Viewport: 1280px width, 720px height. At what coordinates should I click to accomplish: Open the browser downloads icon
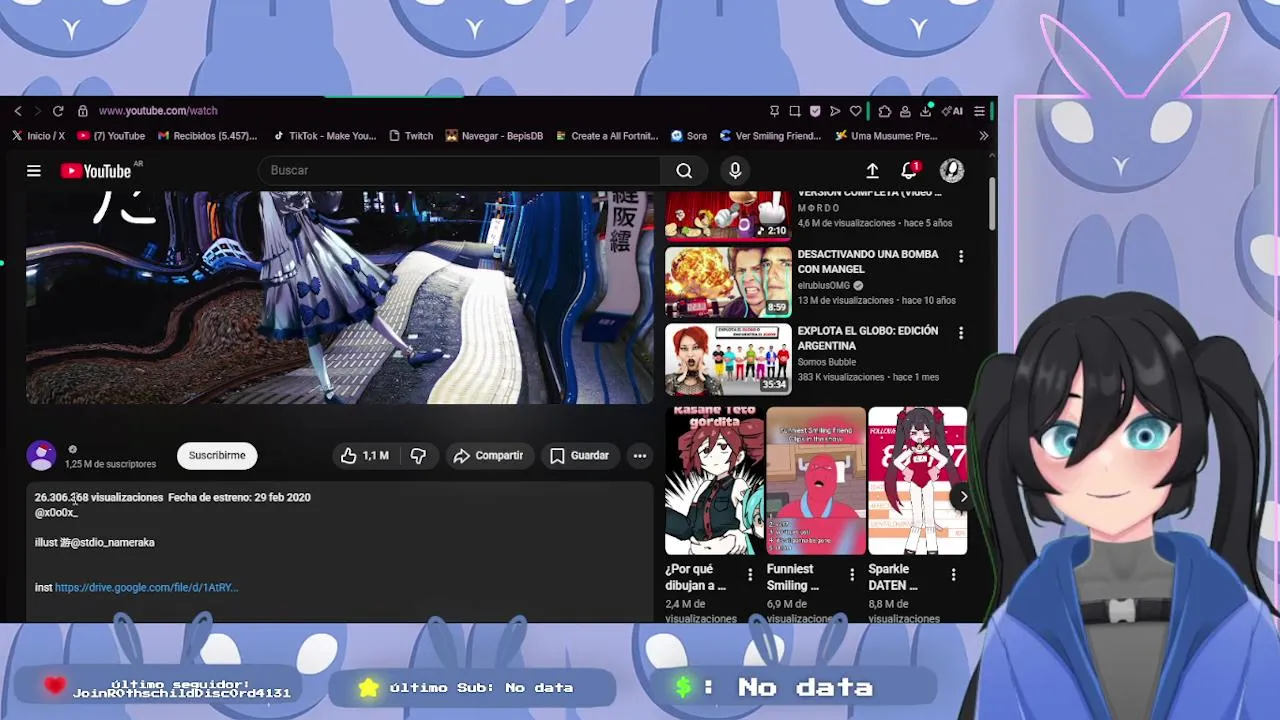pyautogui.click(x=926, y=111)
